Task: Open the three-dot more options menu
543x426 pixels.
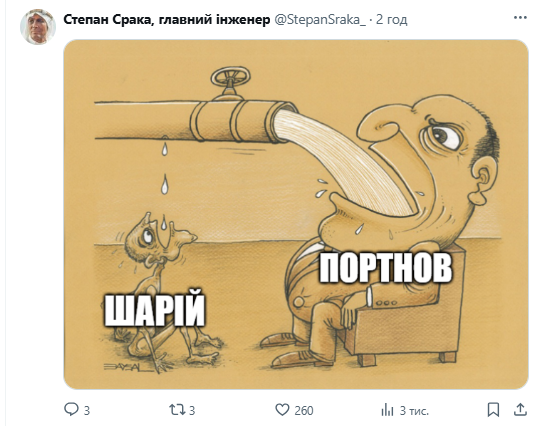Action: (x=520, y=18)
